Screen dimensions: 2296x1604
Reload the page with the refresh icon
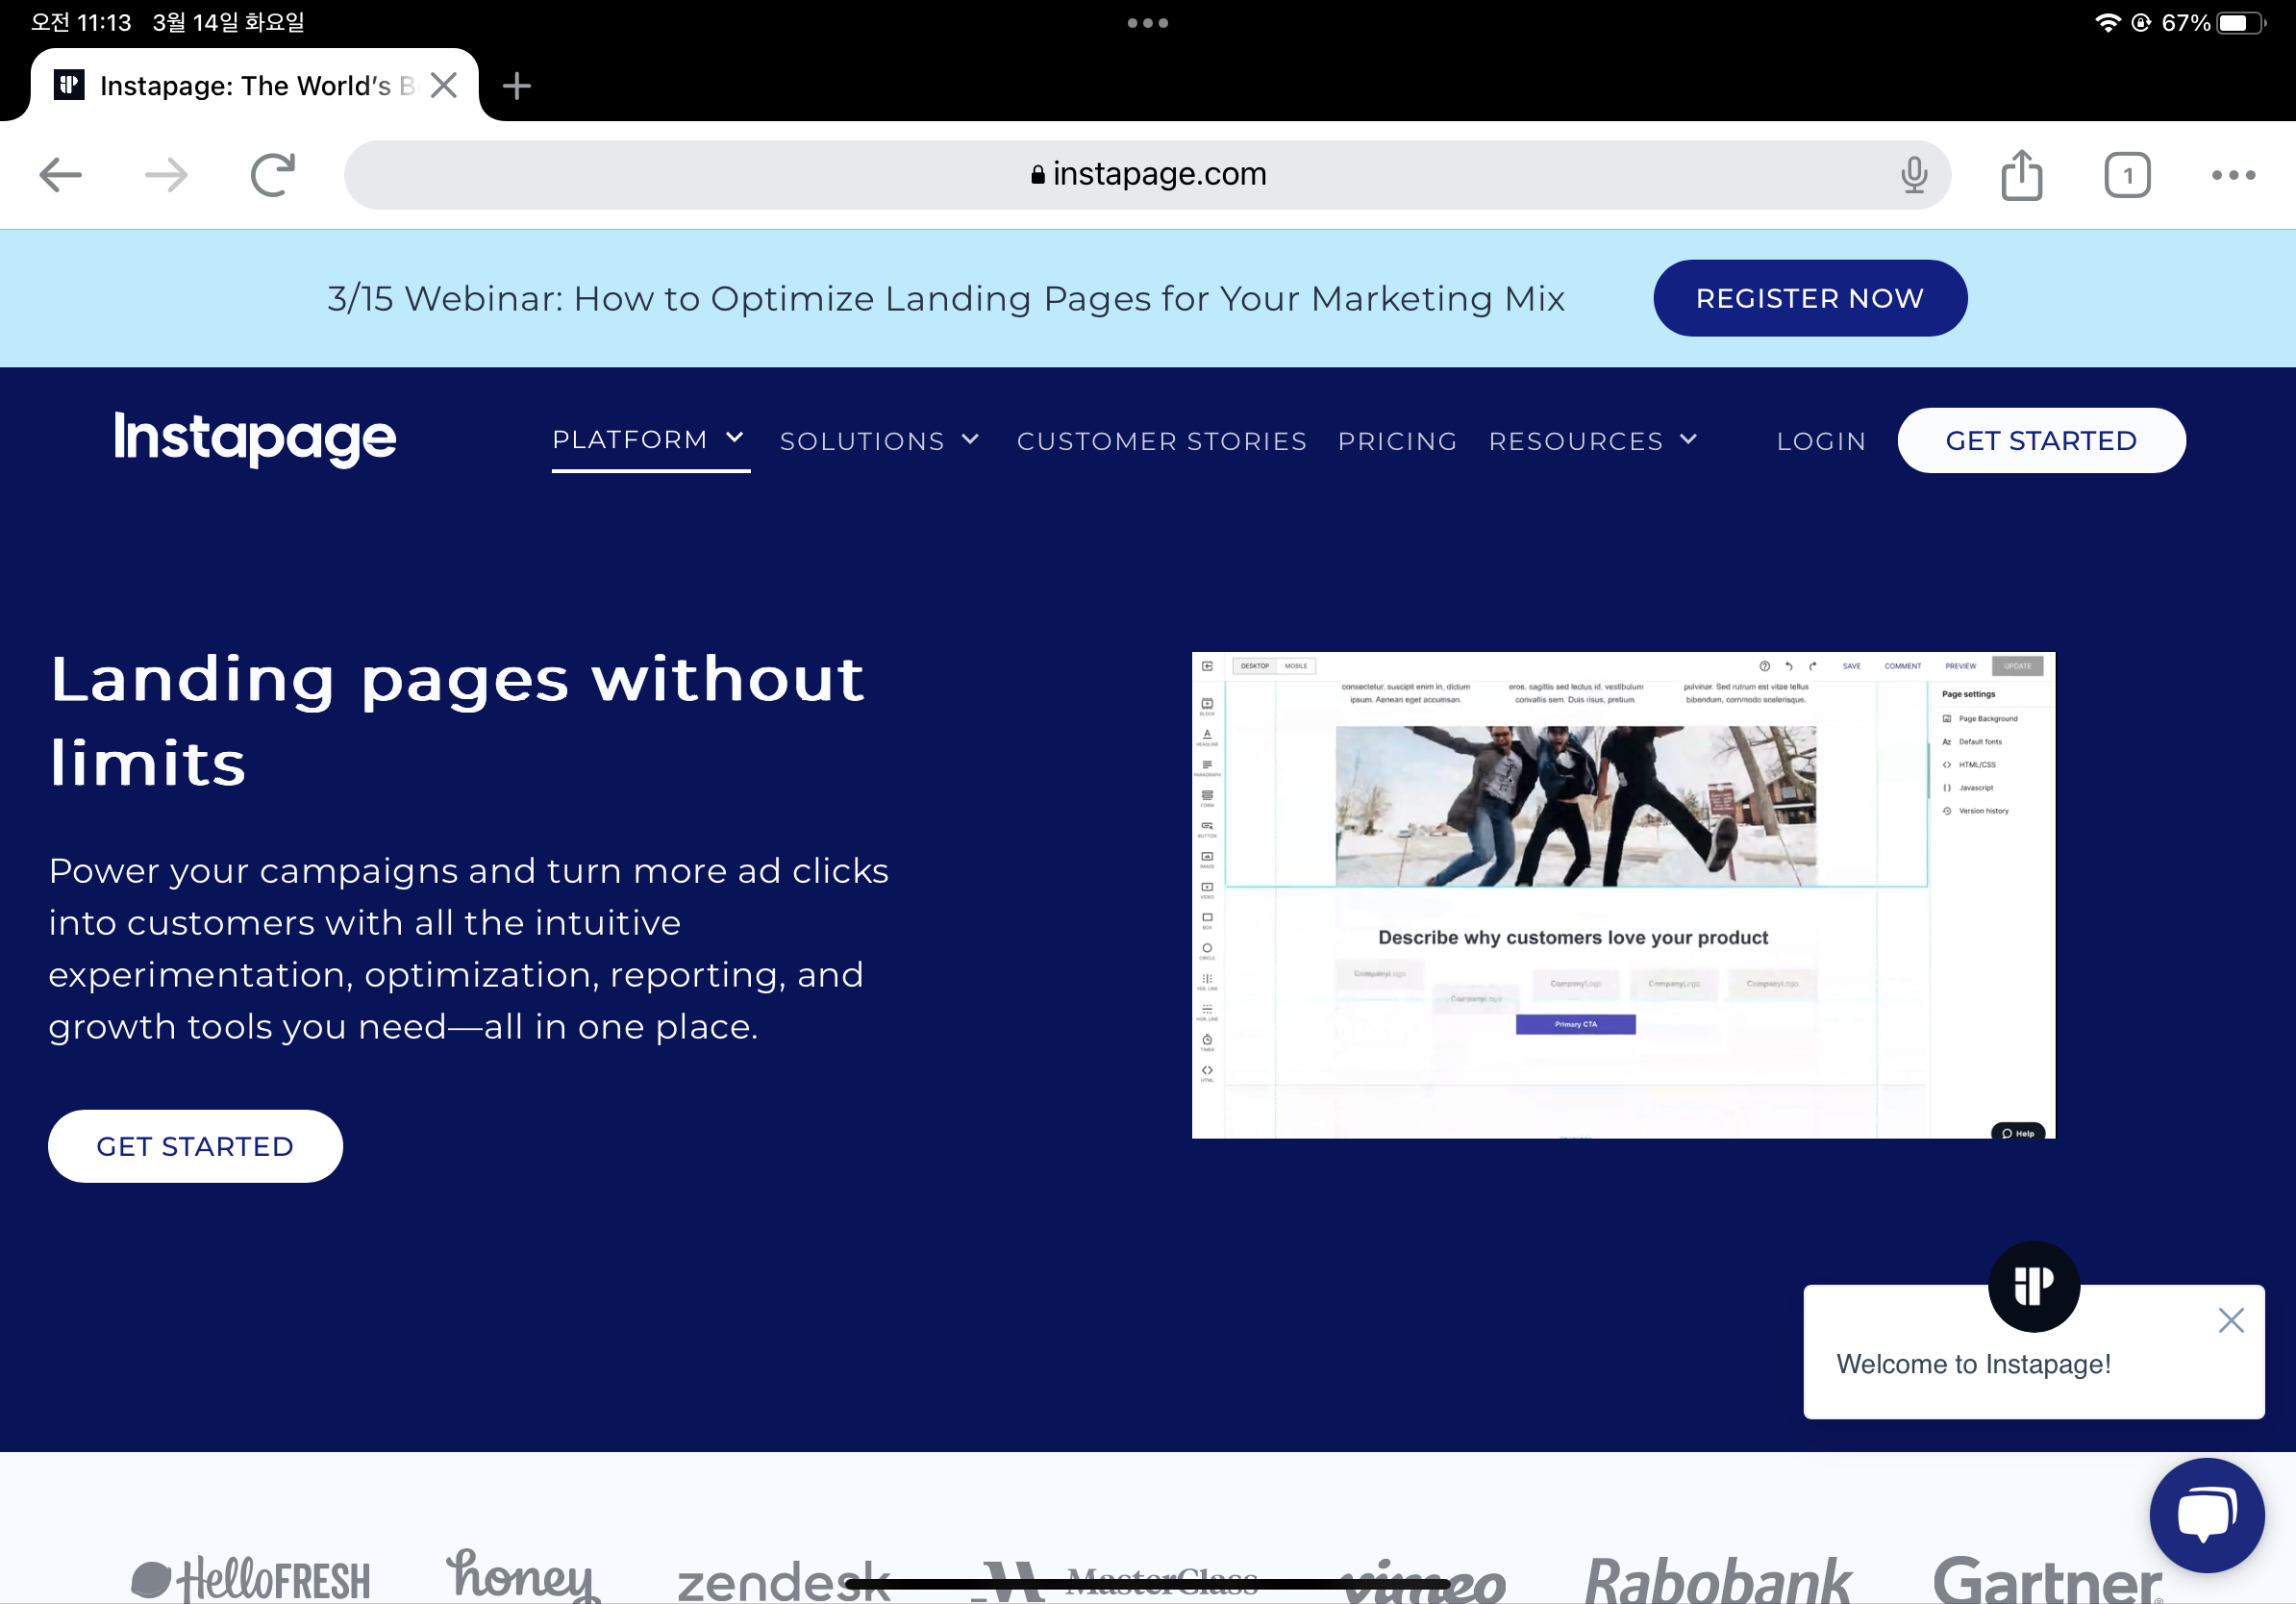272,175
